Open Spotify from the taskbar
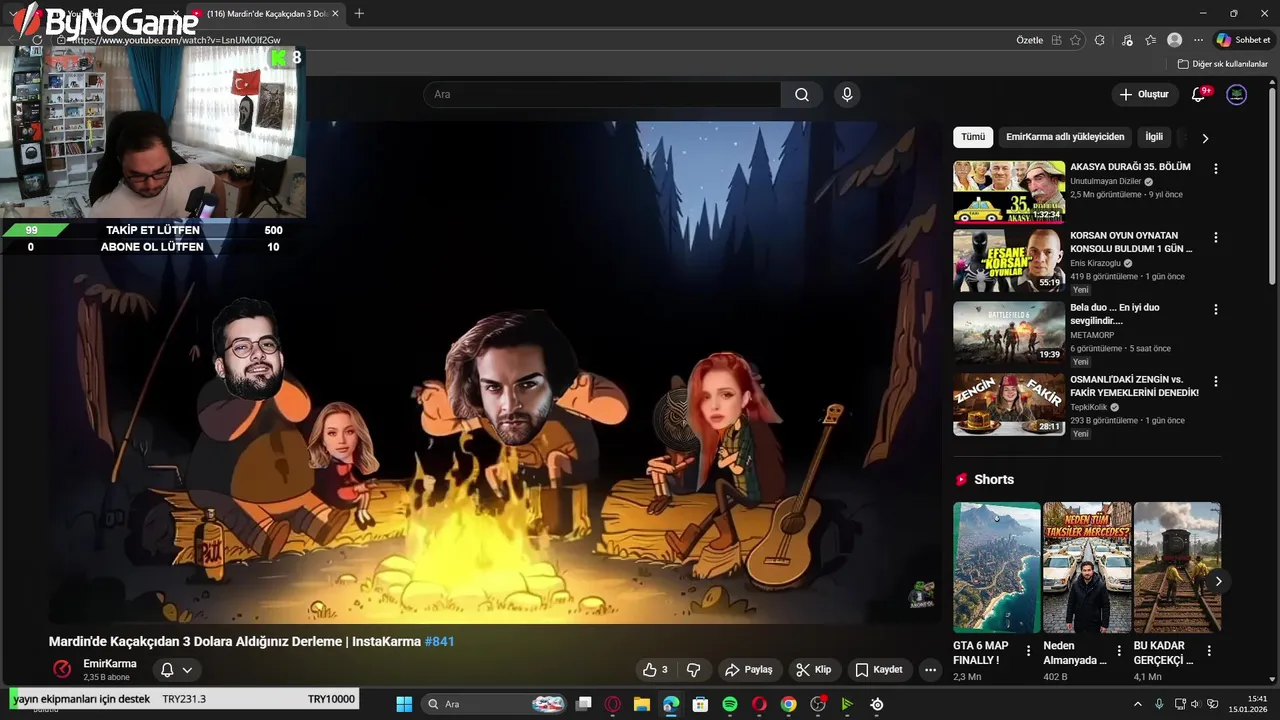The image size is (1280, 720). pos(730,704)
